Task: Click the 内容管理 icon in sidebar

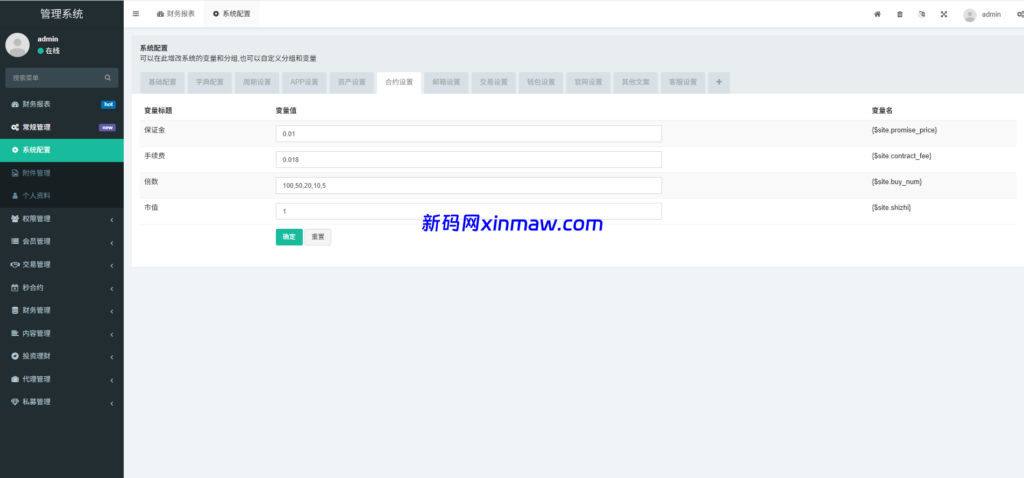Action: 15,333
